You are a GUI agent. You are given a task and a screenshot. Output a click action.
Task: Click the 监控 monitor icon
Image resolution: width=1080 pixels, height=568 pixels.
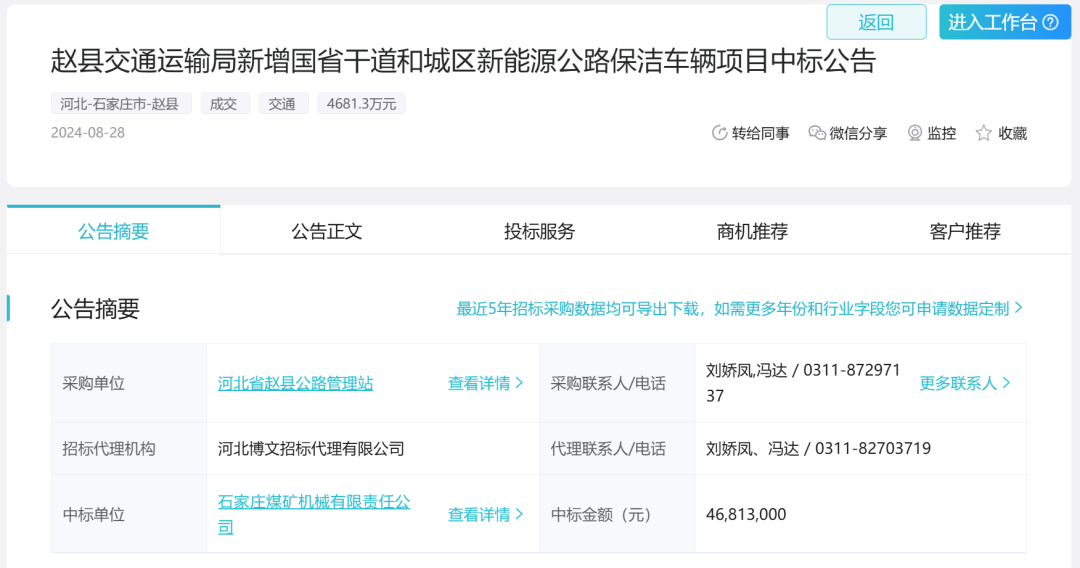(x=915, y=134)
